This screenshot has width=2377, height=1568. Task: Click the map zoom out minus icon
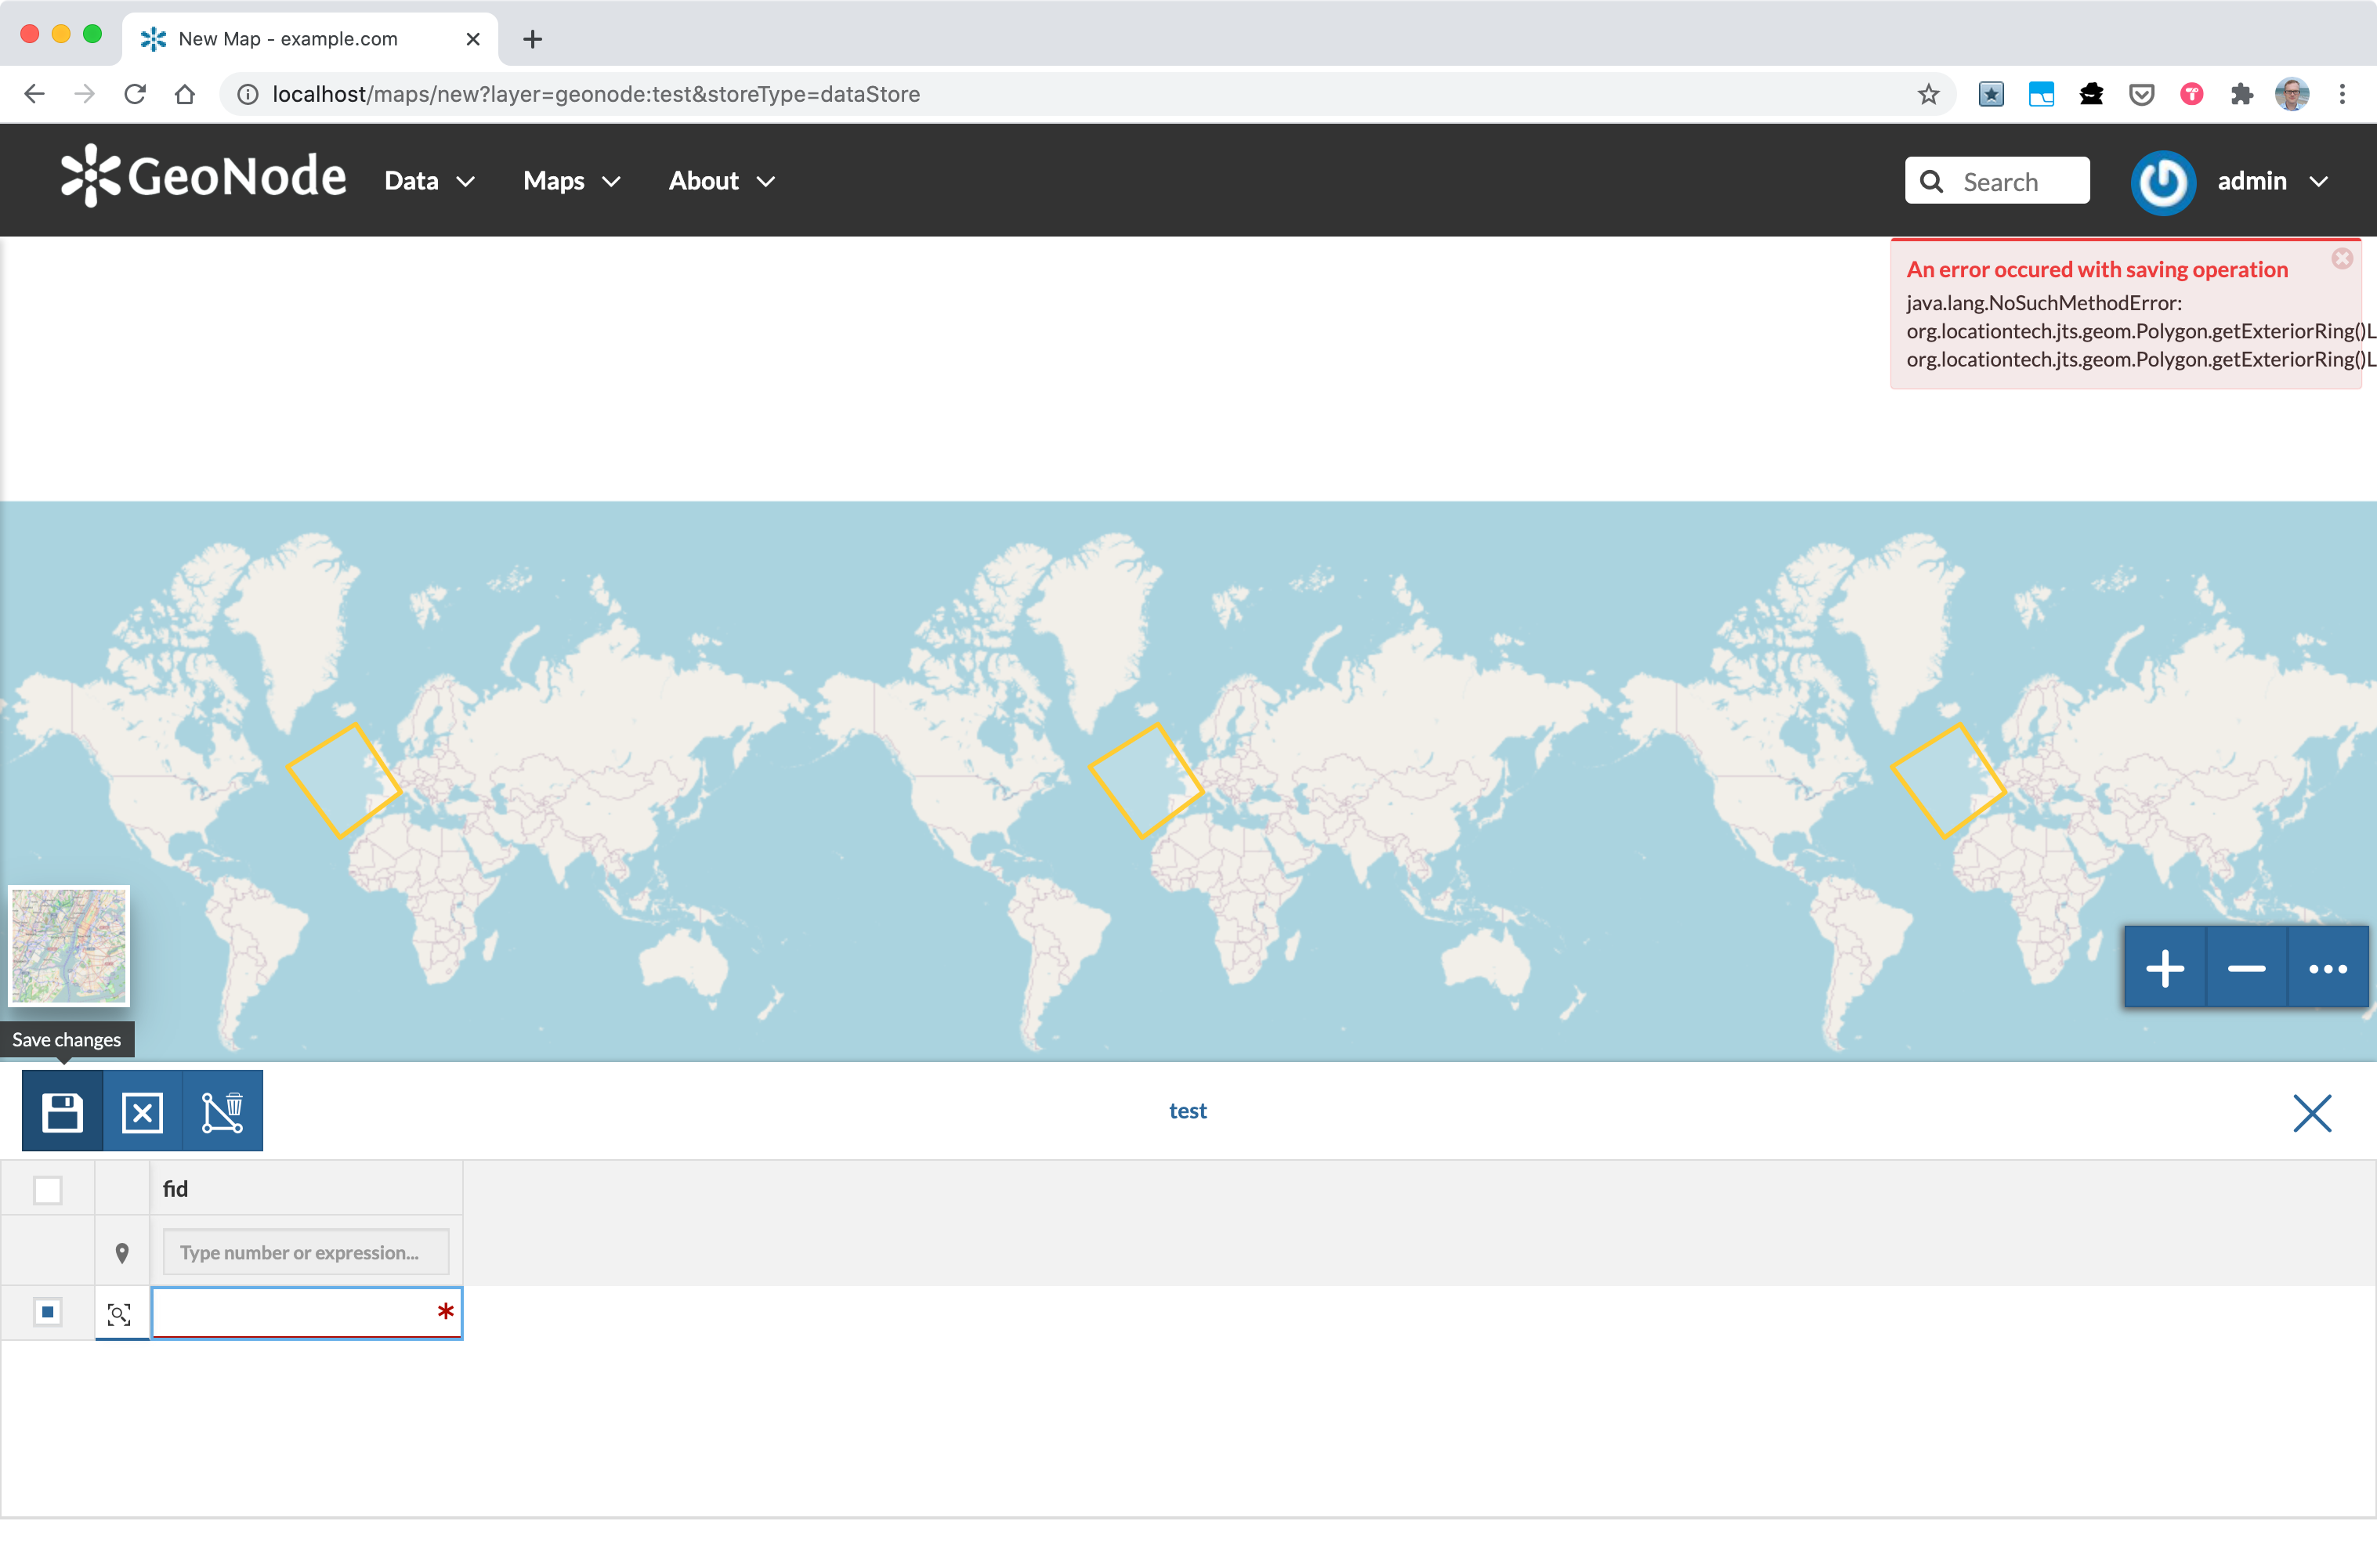pyautogui.click(x=2245, y=967)
